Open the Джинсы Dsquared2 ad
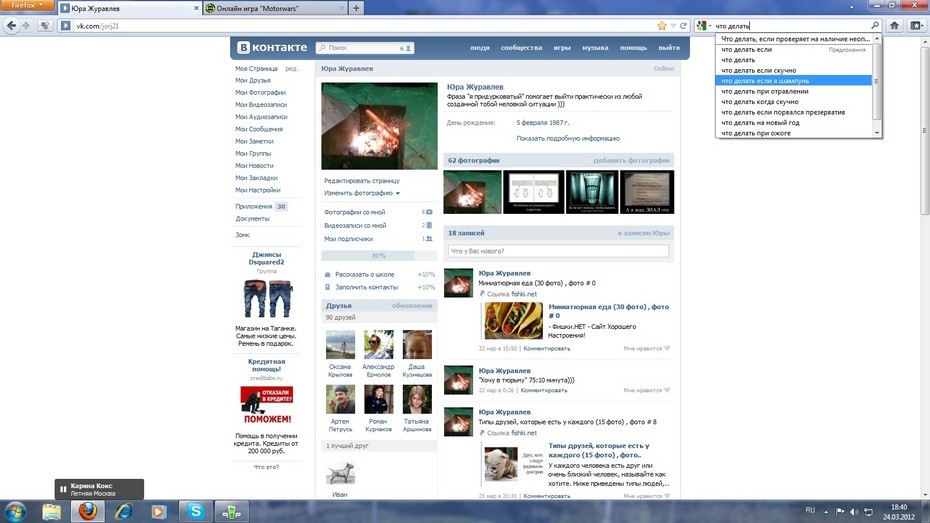 point(266,298)
